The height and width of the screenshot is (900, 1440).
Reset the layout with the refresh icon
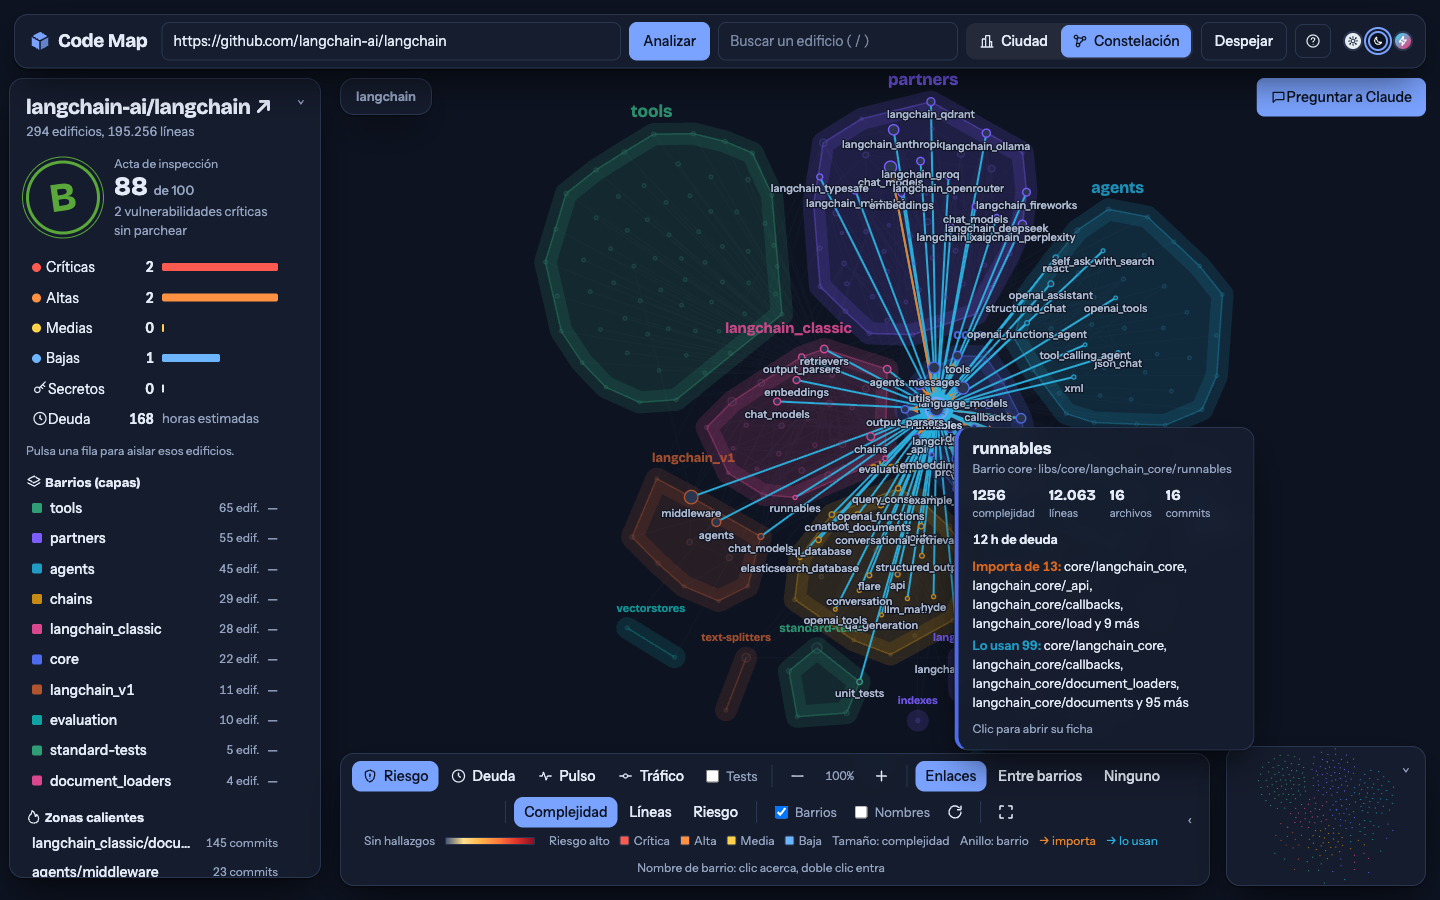pyautogui.click(x=955, y=812)
